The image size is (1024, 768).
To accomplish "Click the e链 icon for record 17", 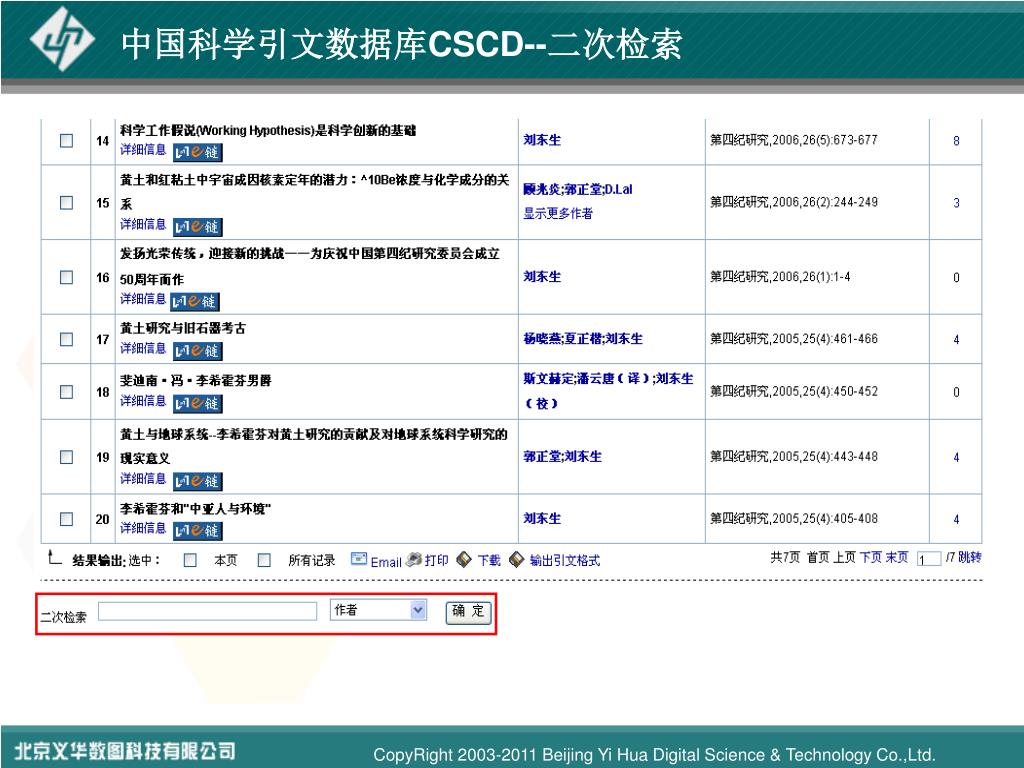I will pyautogui.click(x=198, y=351).
